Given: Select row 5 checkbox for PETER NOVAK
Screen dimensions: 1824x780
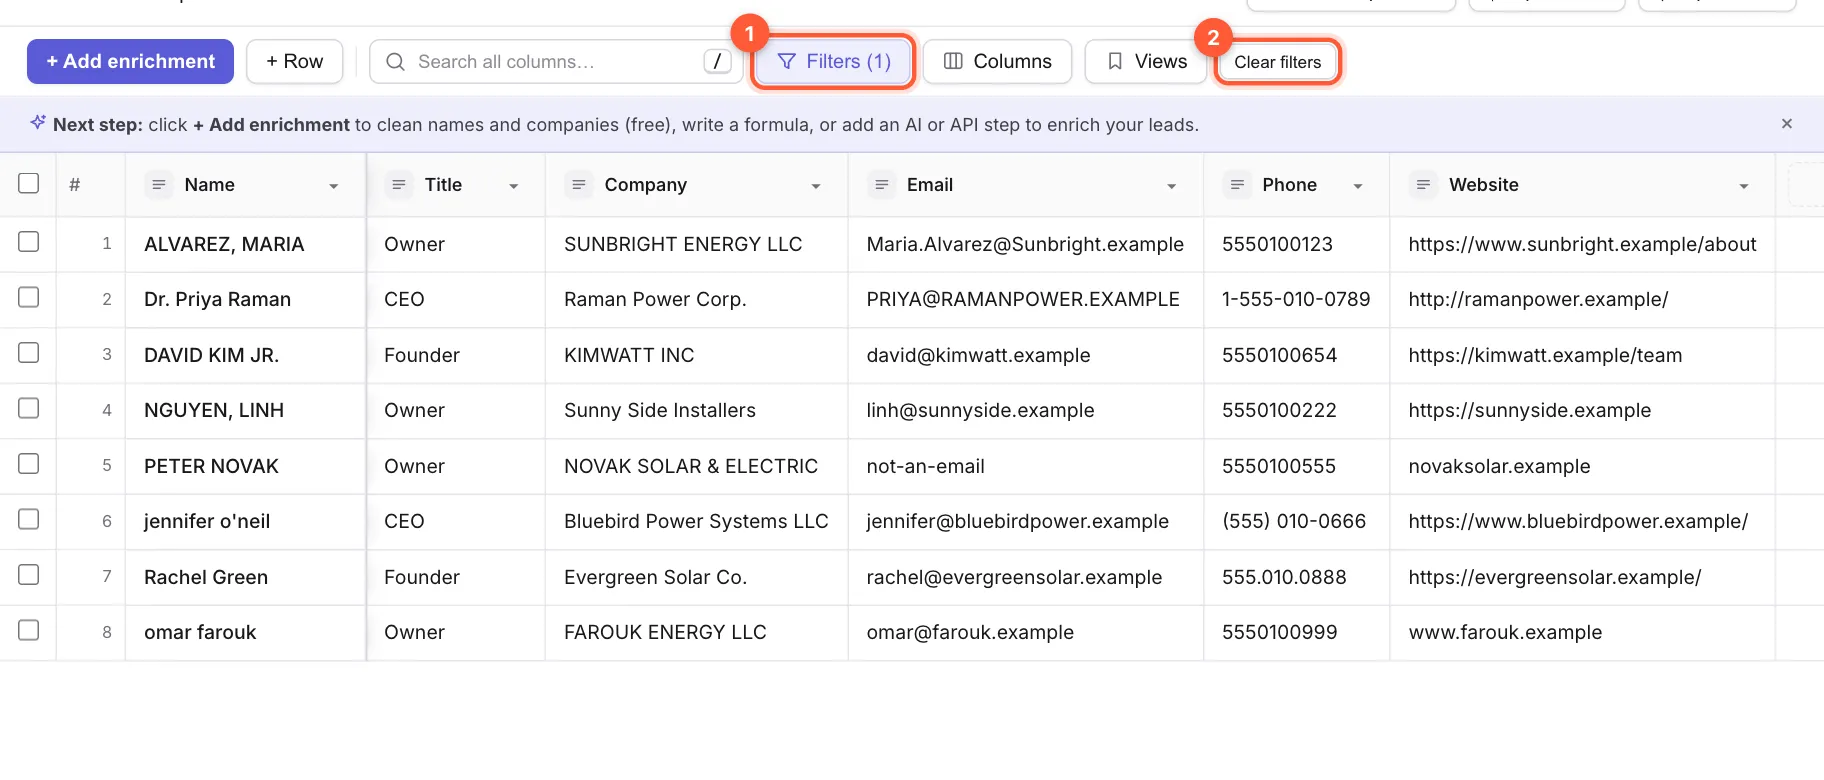Looking at the screenshot, I should coord(29,464).
